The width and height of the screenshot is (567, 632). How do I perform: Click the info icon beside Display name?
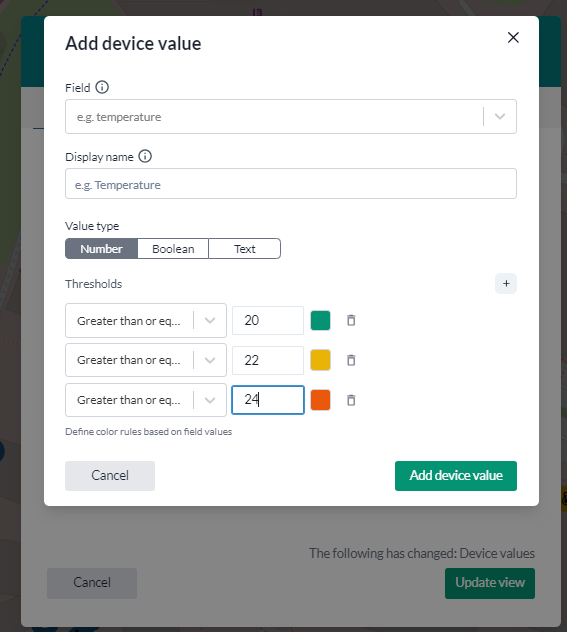pyautogui.click(x=145, y=156)
